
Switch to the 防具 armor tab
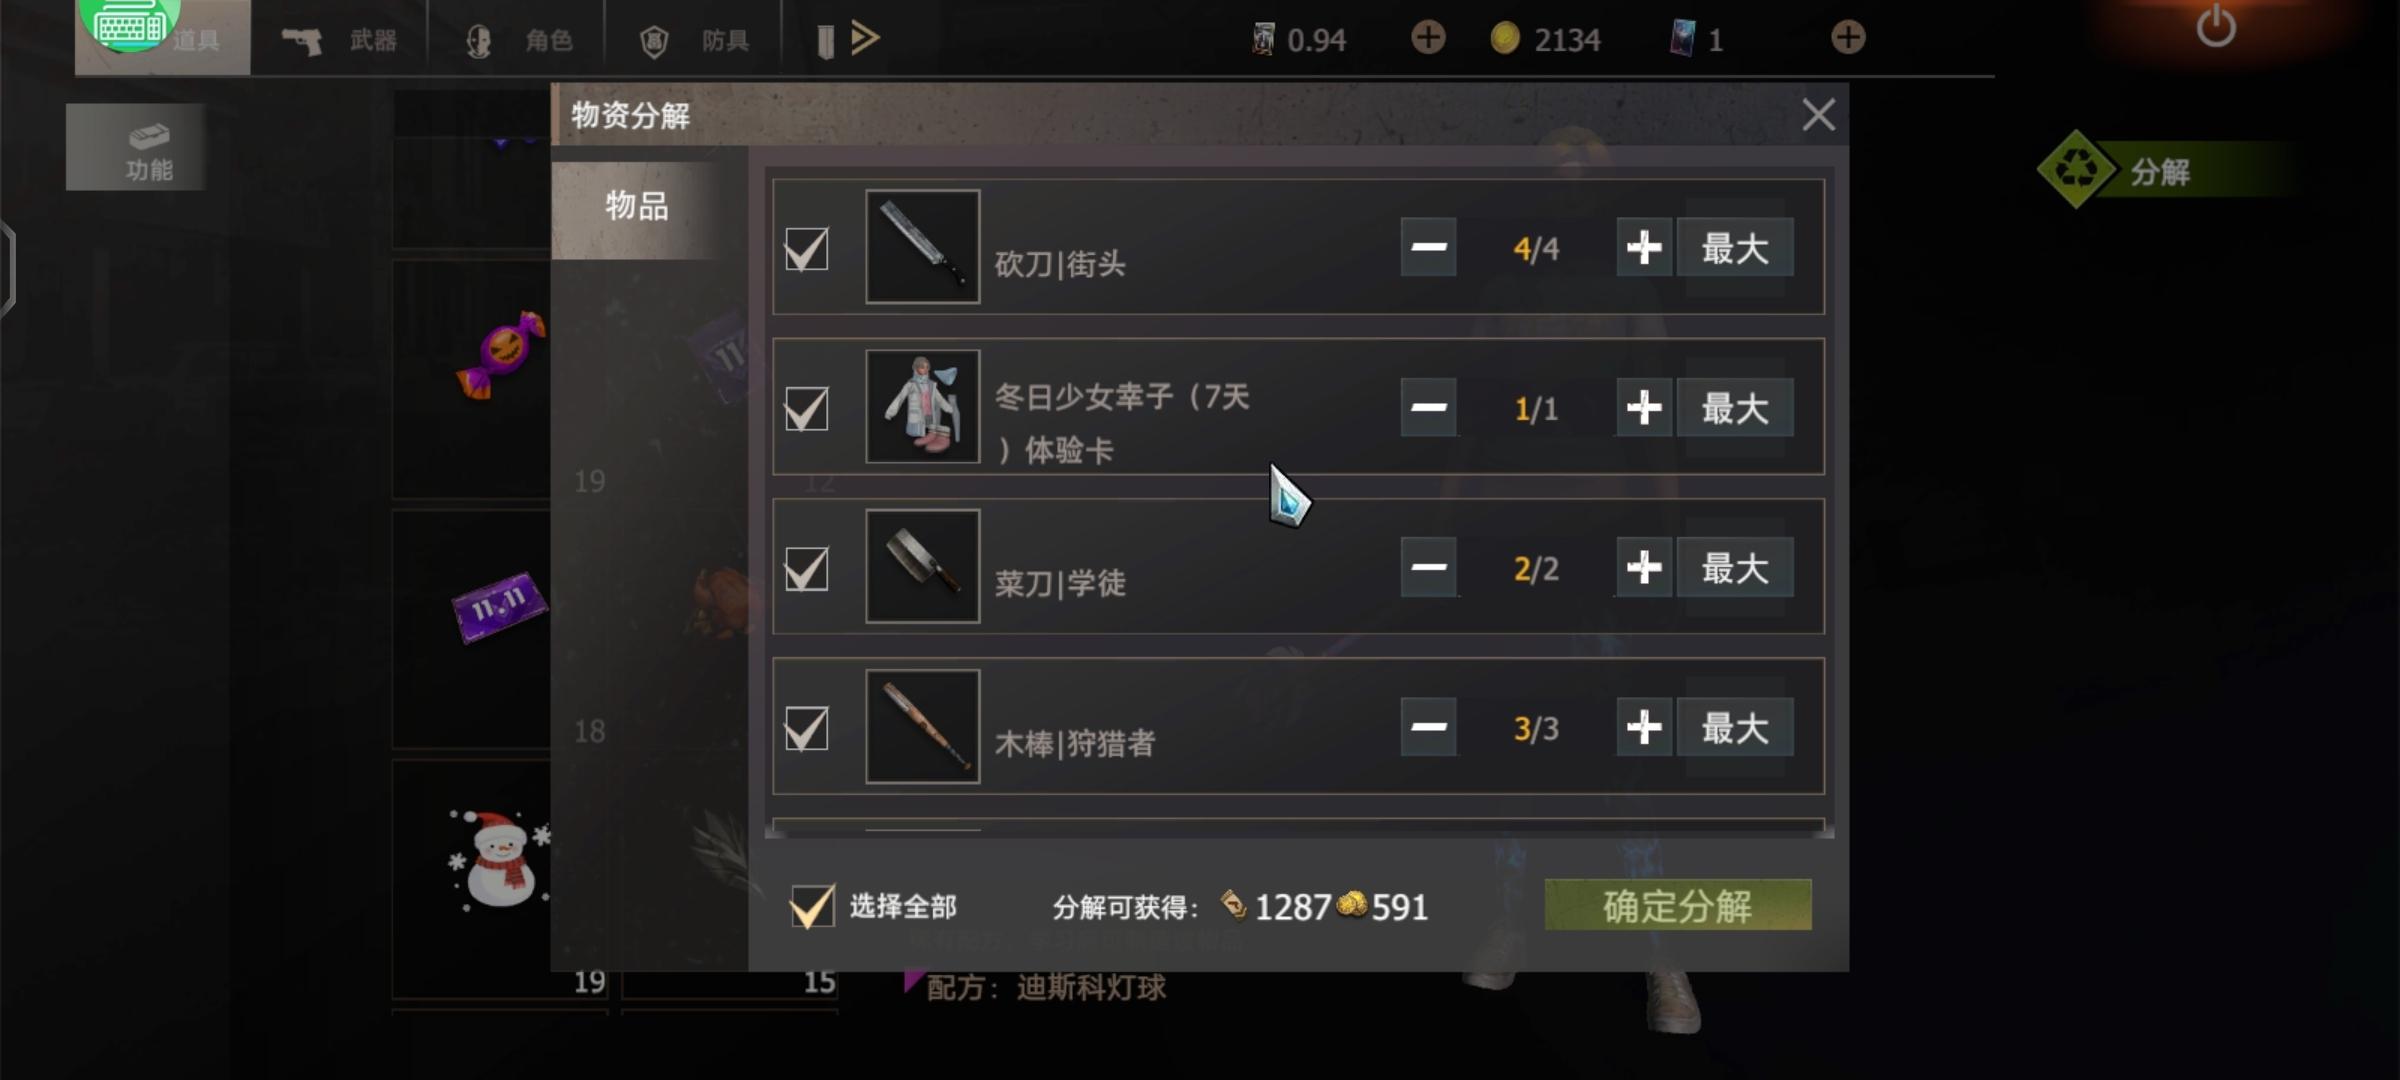tap(694, 40)
